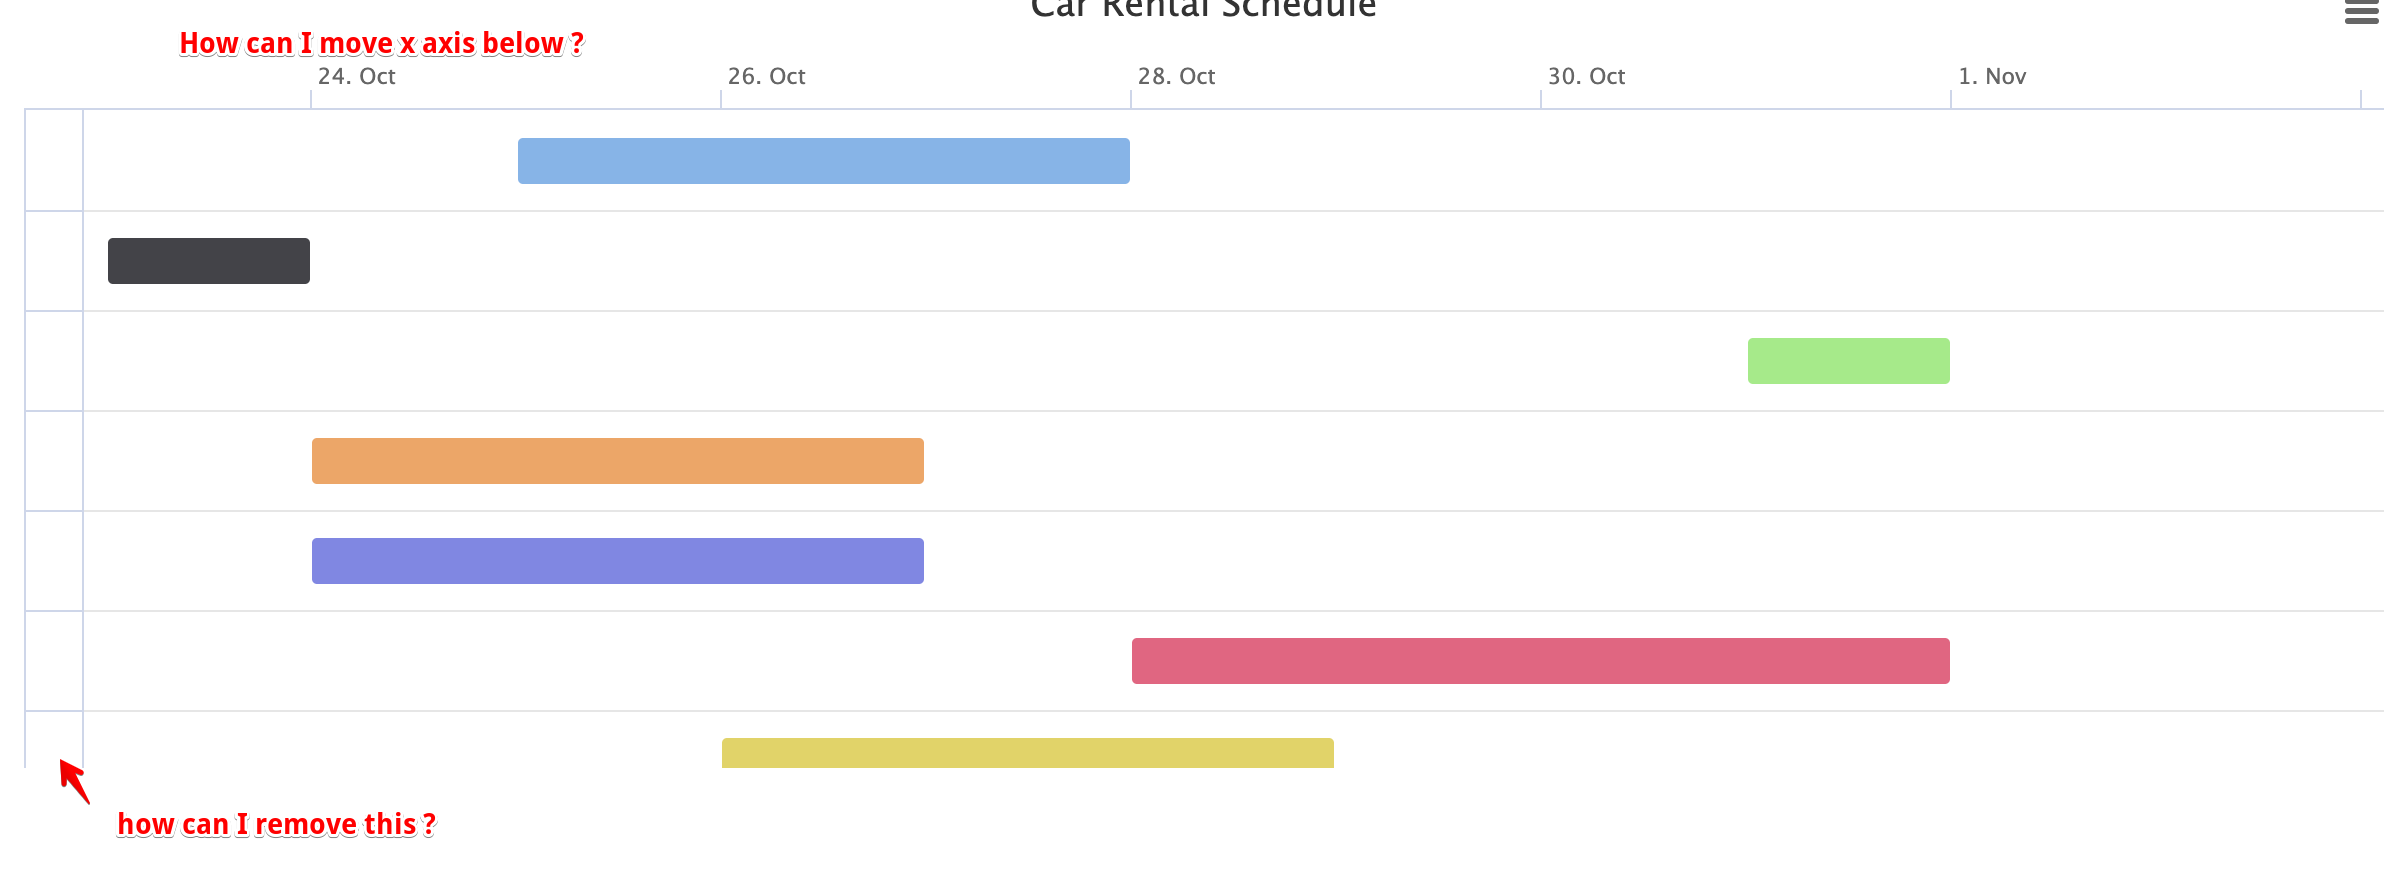Click the empty label cell beside the light blue bar

(54, 160)
